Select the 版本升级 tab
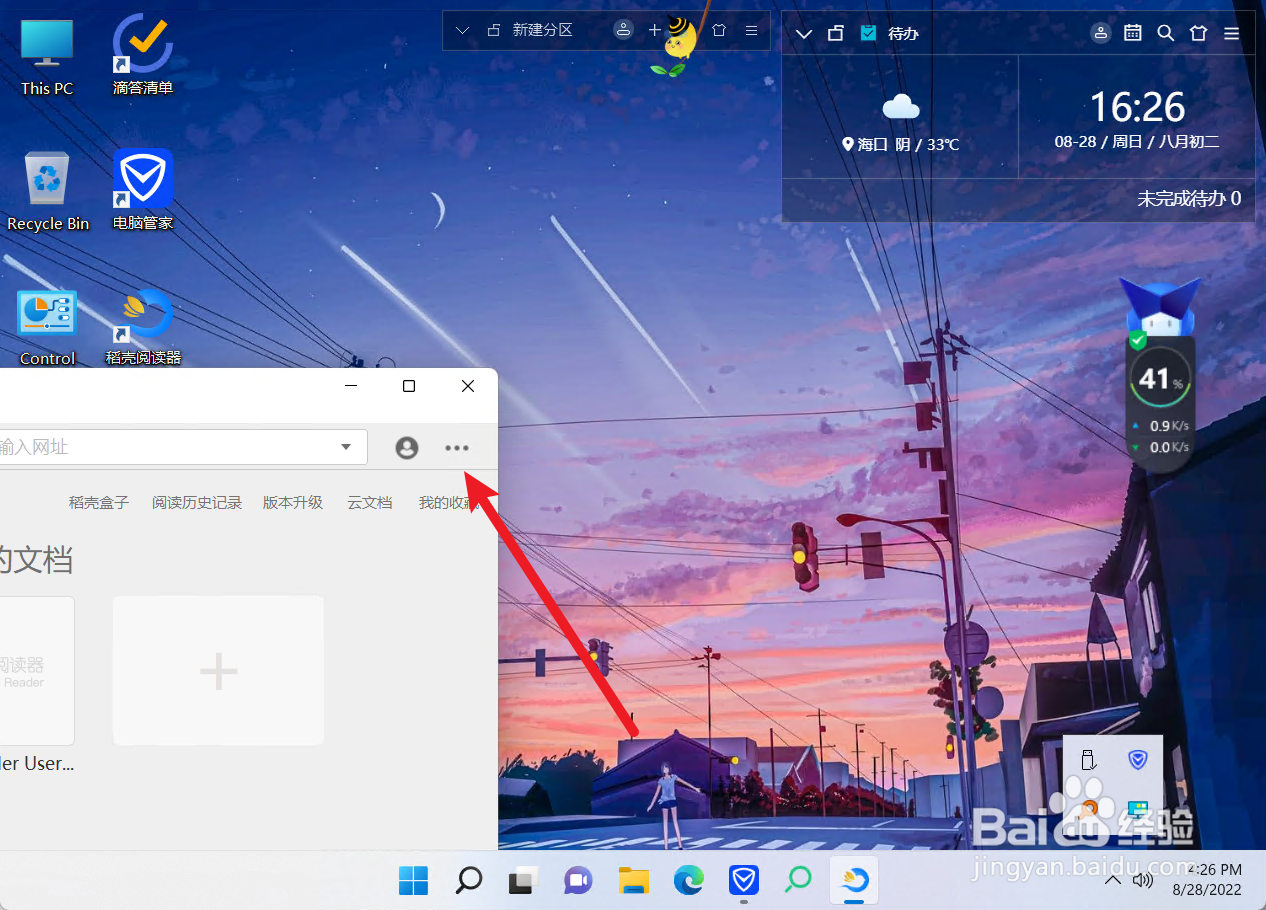Image resolution: width=1266 pixels, height=910 pixels. (x=293, y=503)
